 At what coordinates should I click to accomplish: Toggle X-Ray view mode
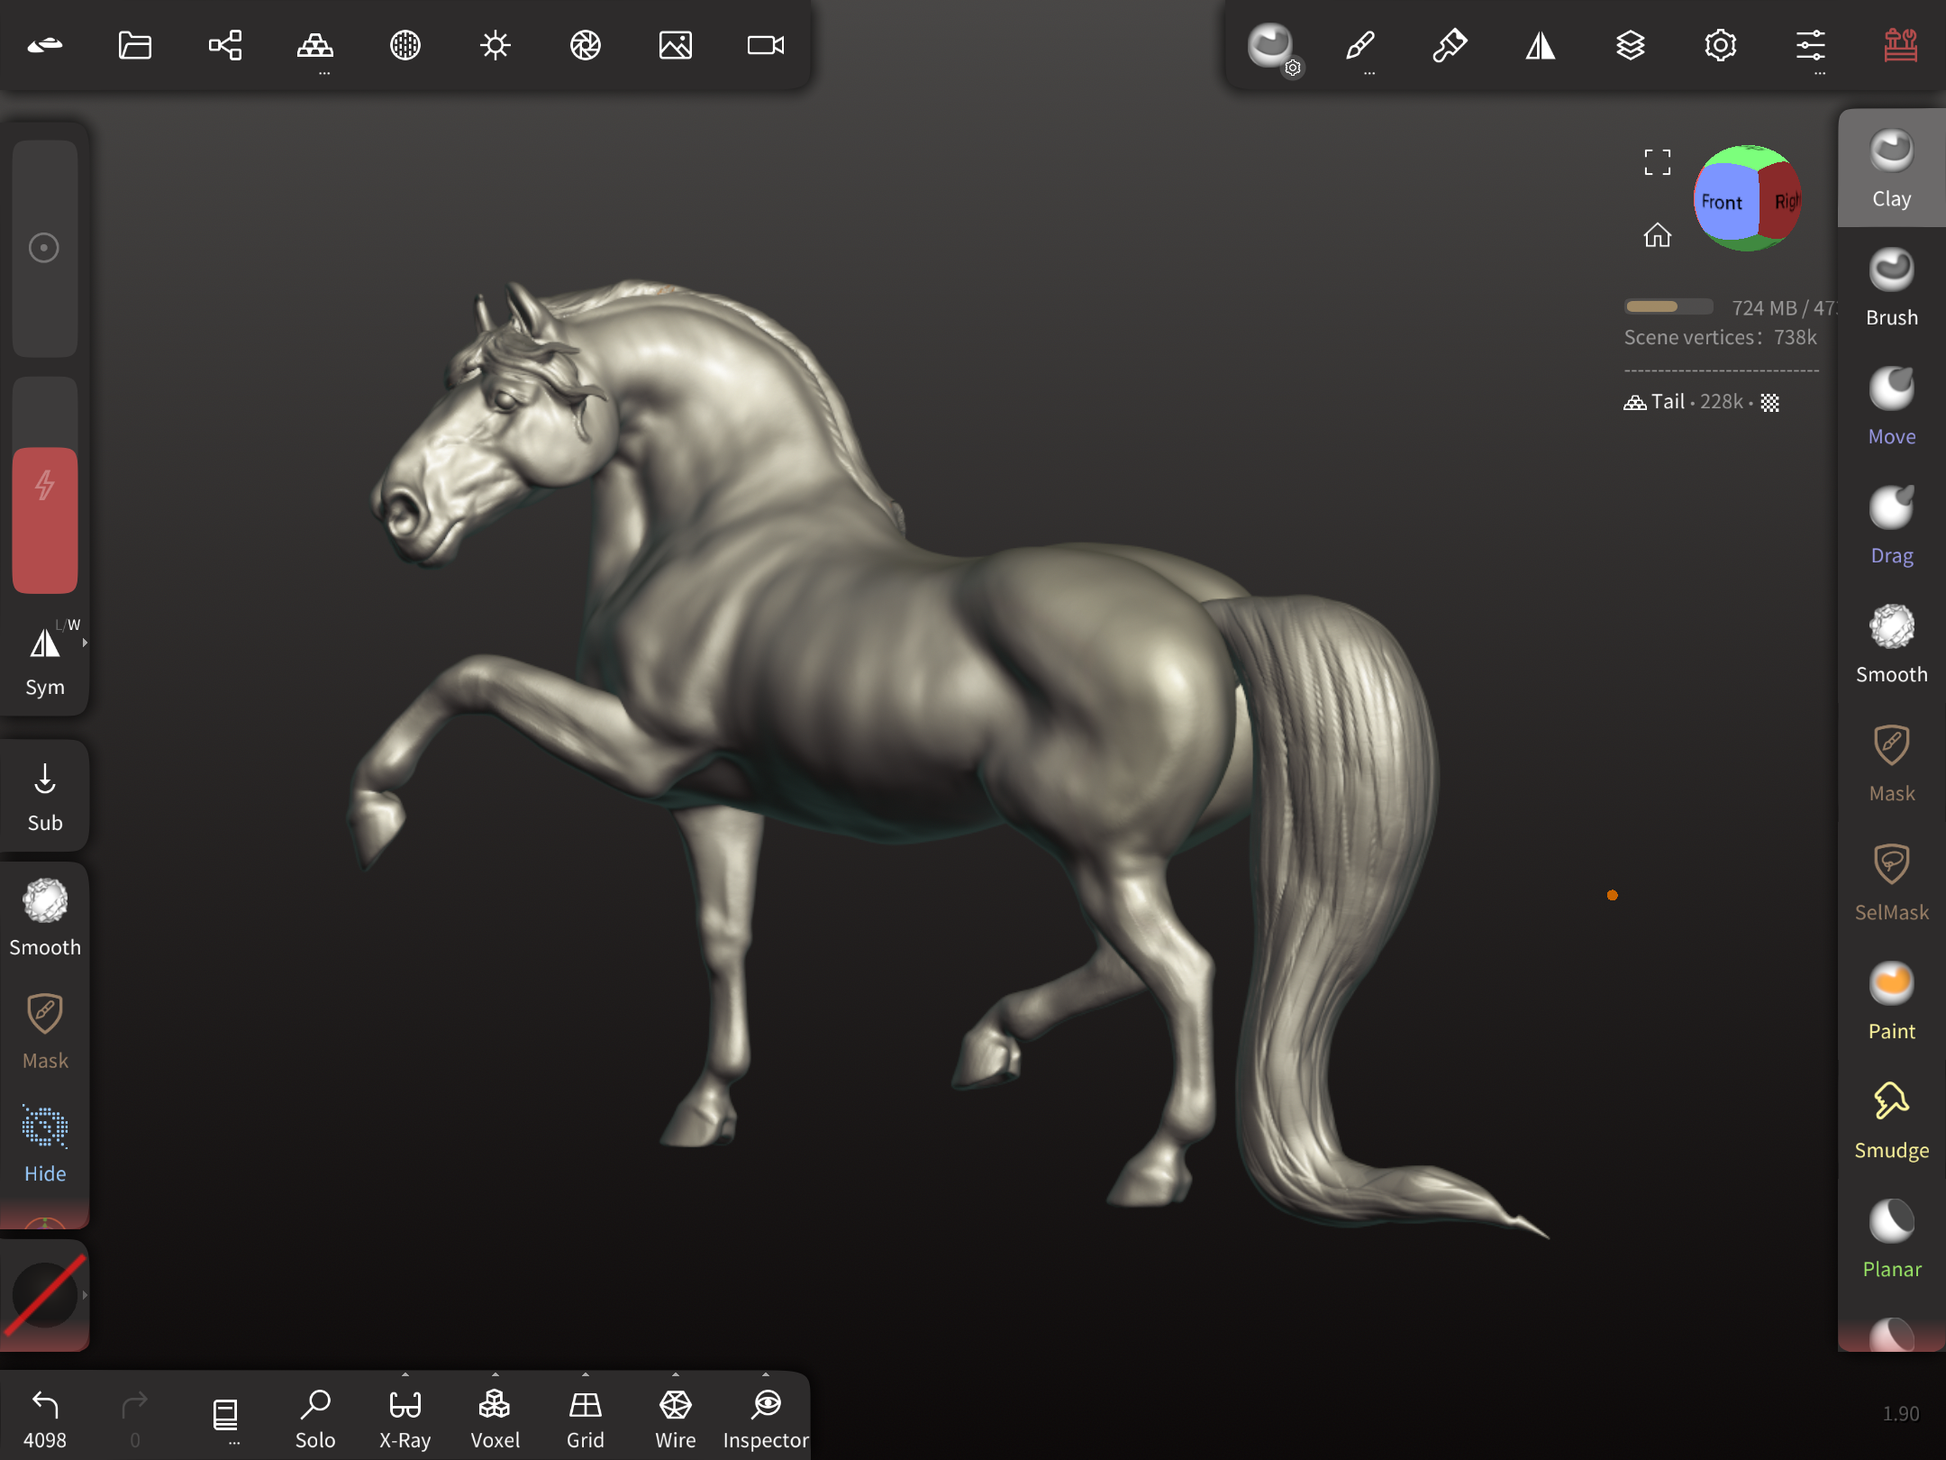point(405,1417)
